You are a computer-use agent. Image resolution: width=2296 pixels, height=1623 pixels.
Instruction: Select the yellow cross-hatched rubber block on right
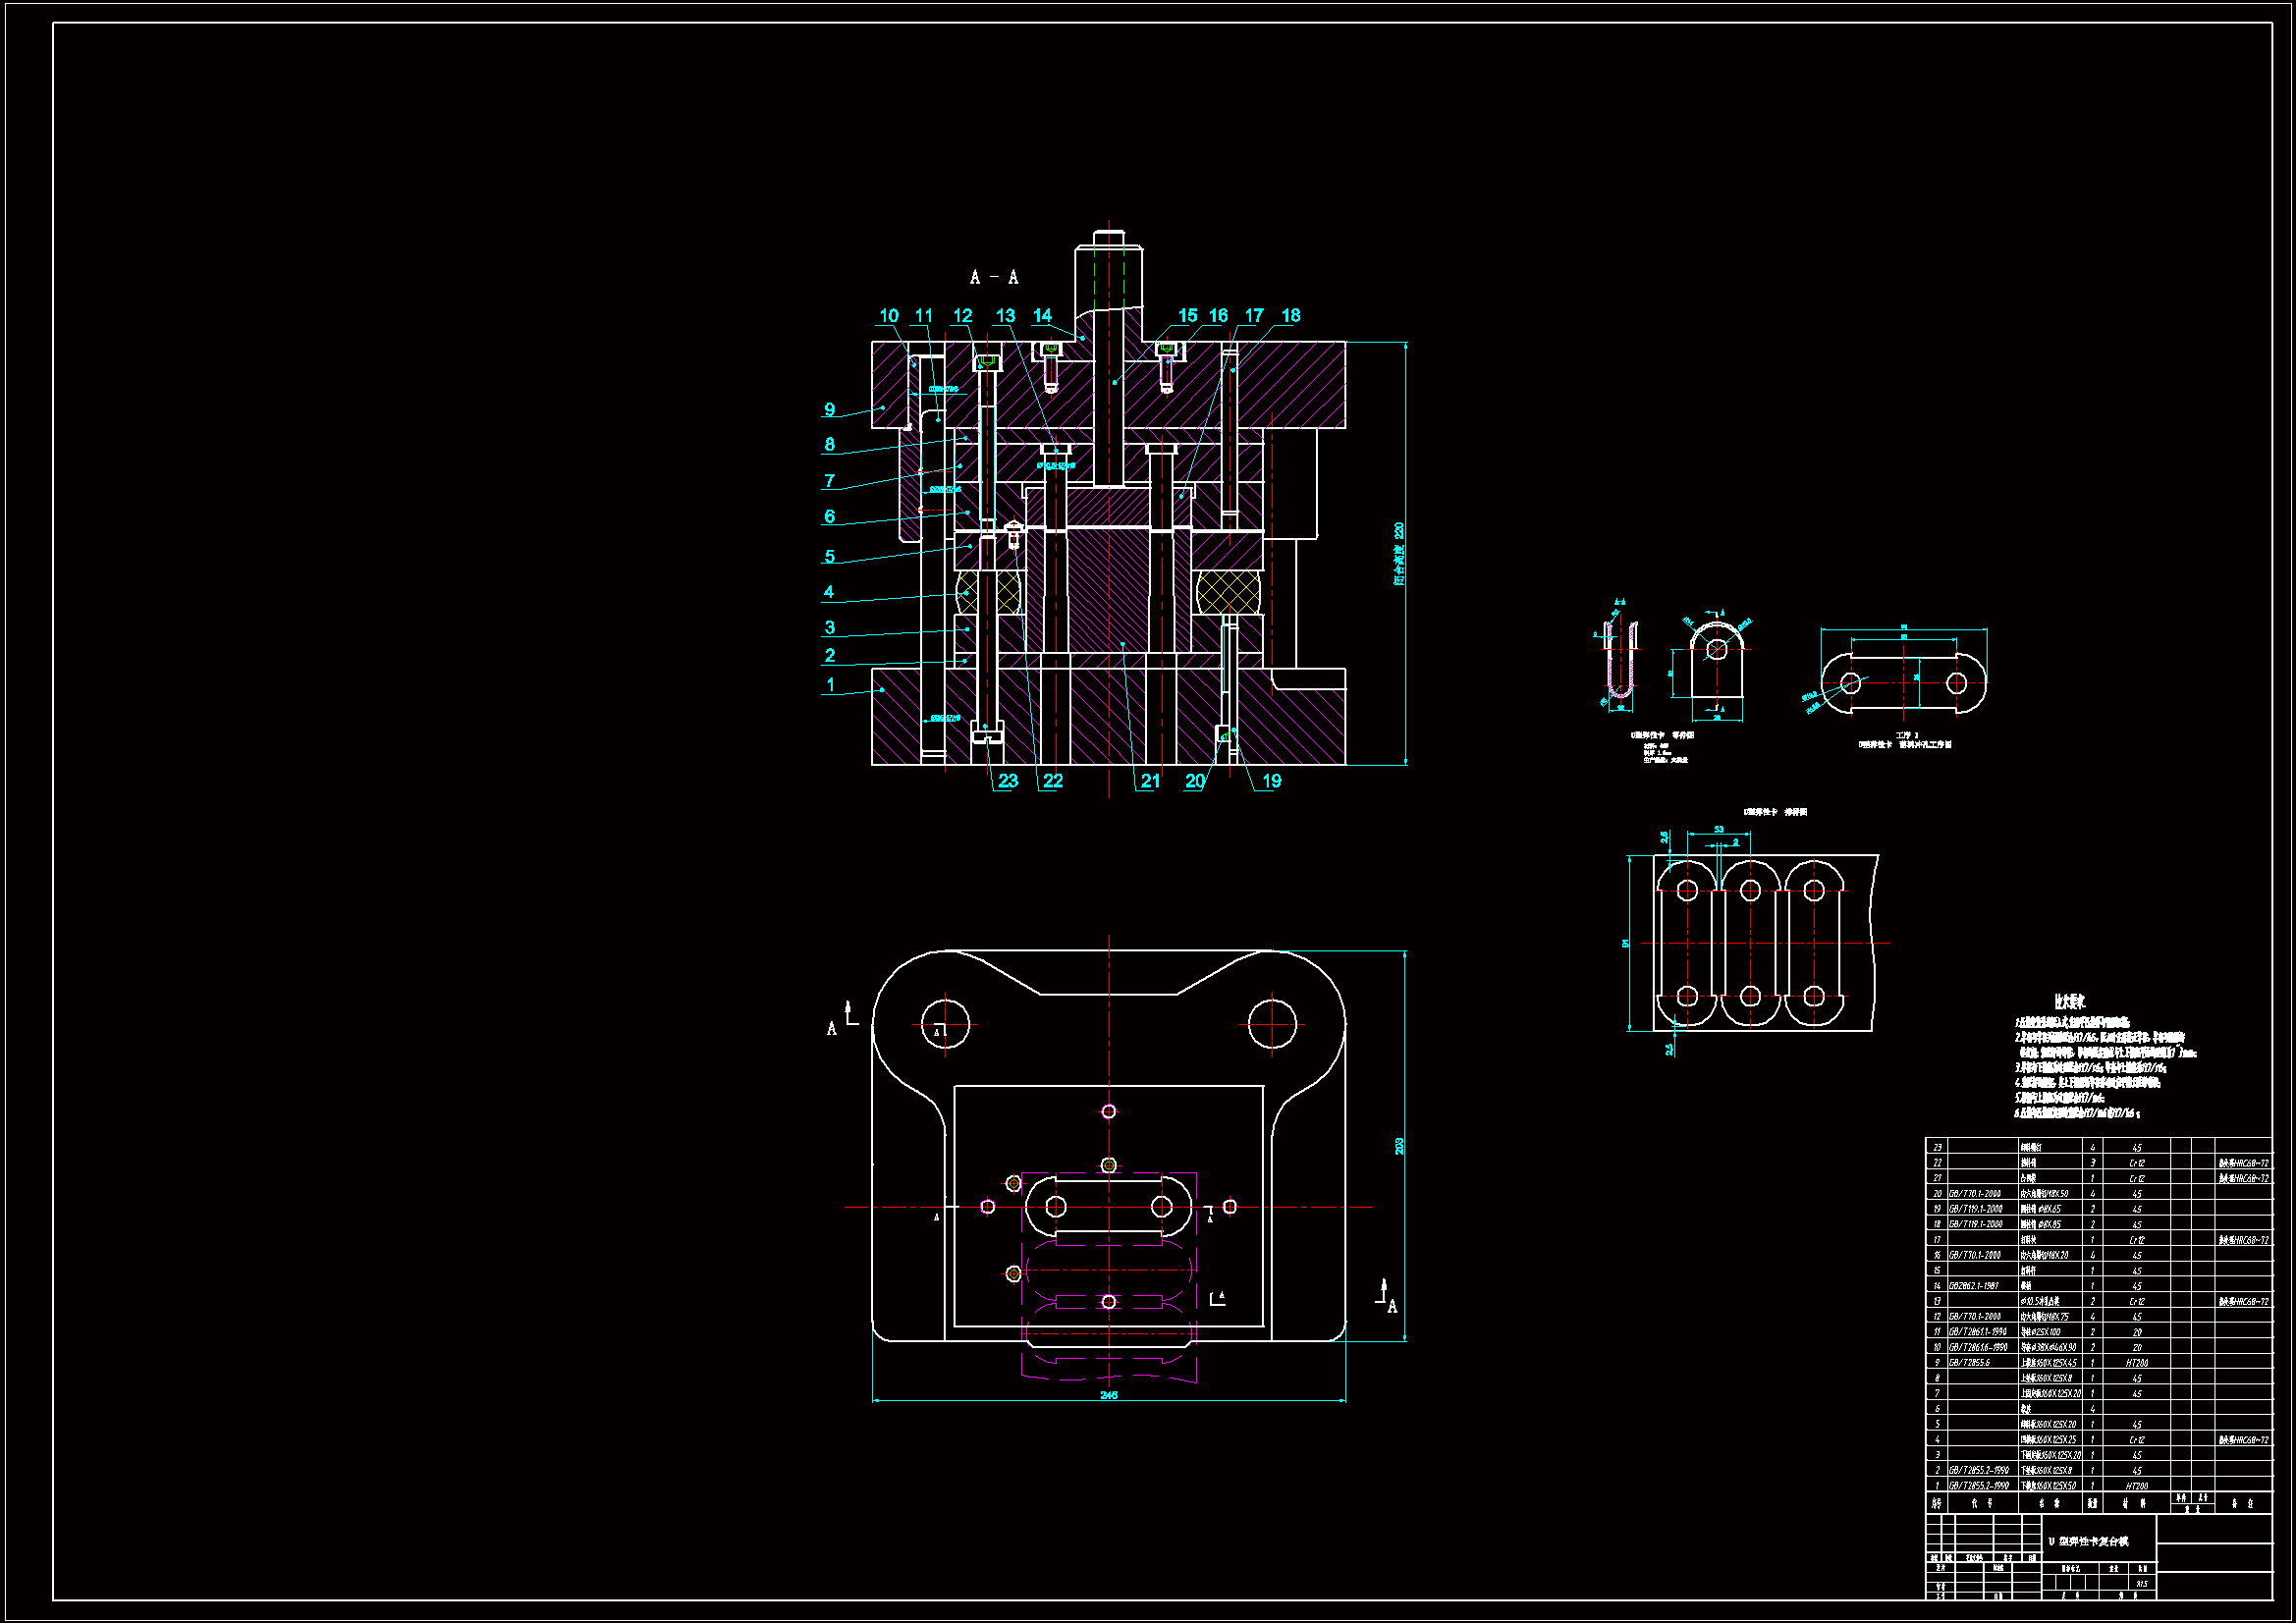(1228, 592)
